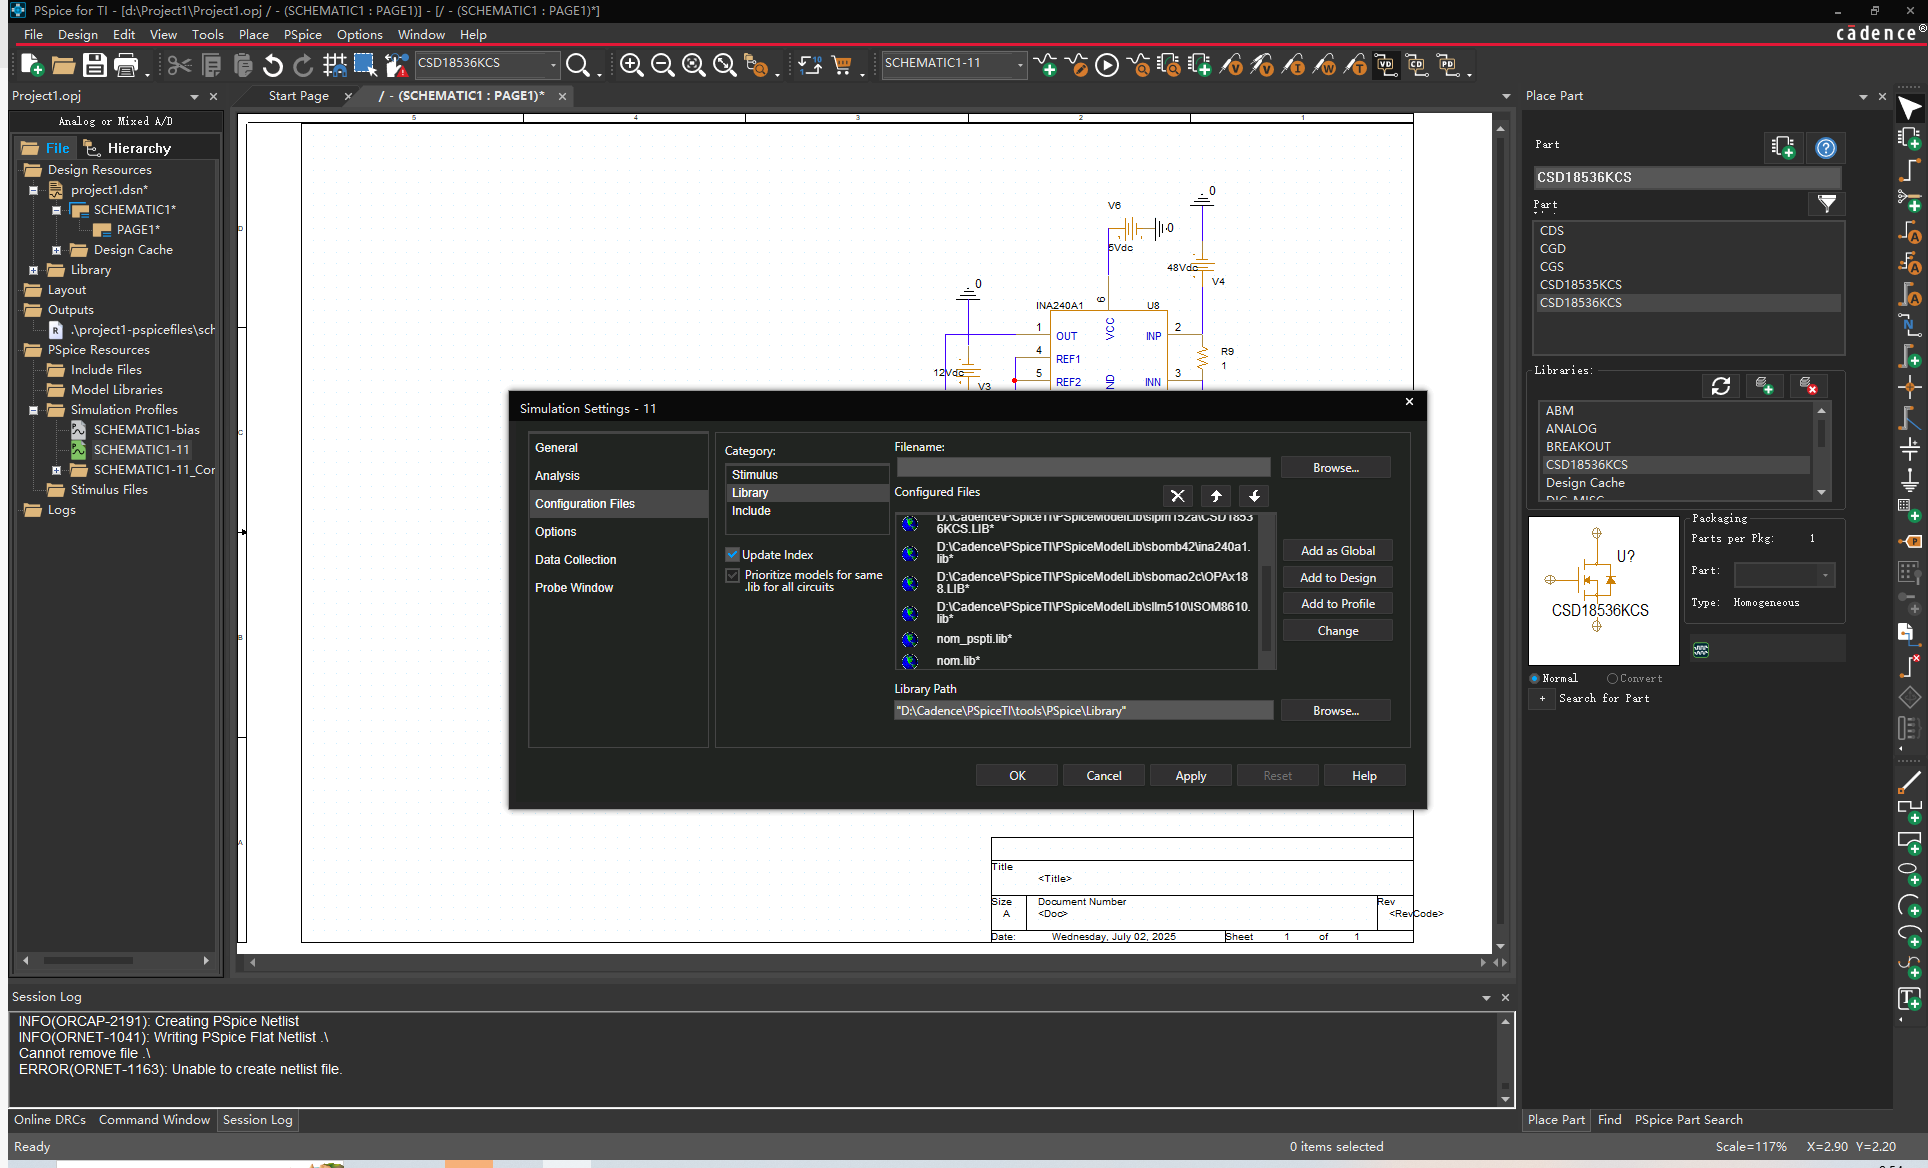Redo the last action
Screen dimensions: 1928x1168
(303, 65)
